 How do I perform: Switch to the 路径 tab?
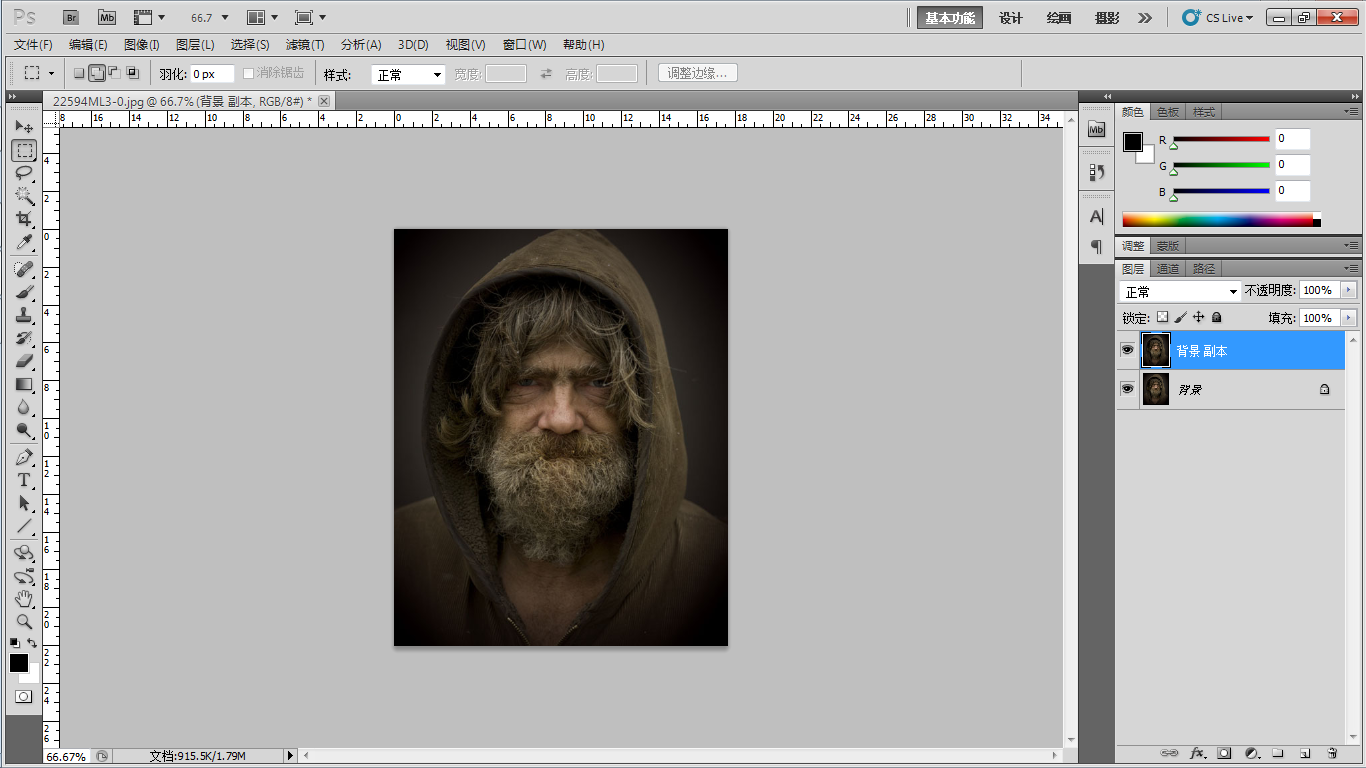point(1204,268)
